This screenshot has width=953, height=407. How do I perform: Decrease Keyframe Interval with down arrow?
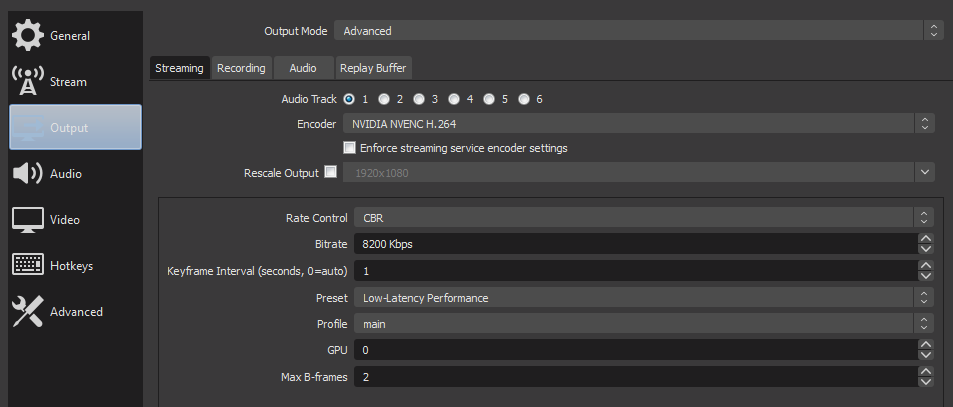point(926,276)
